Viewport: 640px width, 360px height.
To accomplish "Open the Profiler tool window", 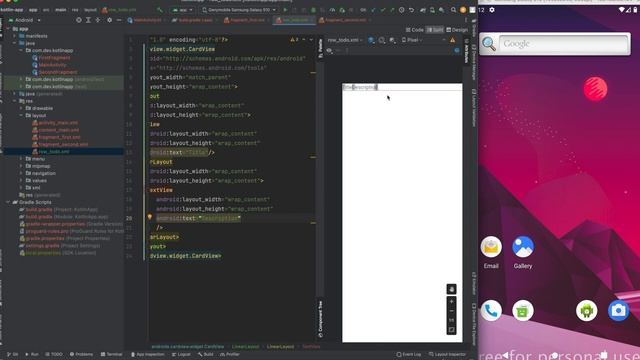I will pyautogui.click(x=231, y=354).
